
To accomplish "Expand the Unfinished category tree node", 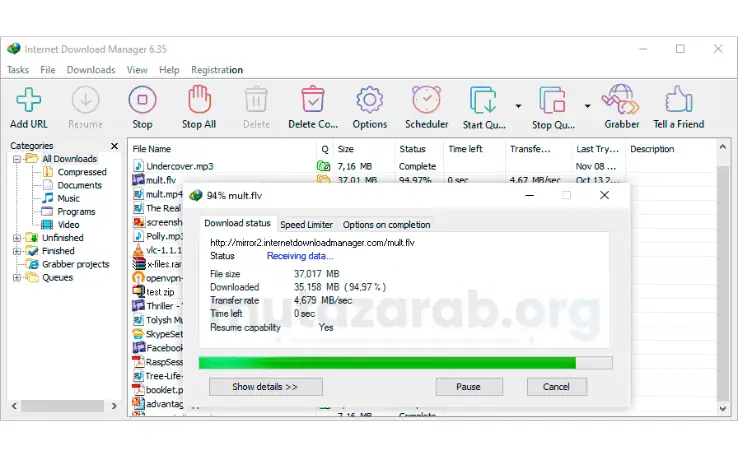I will click(17, 238).
